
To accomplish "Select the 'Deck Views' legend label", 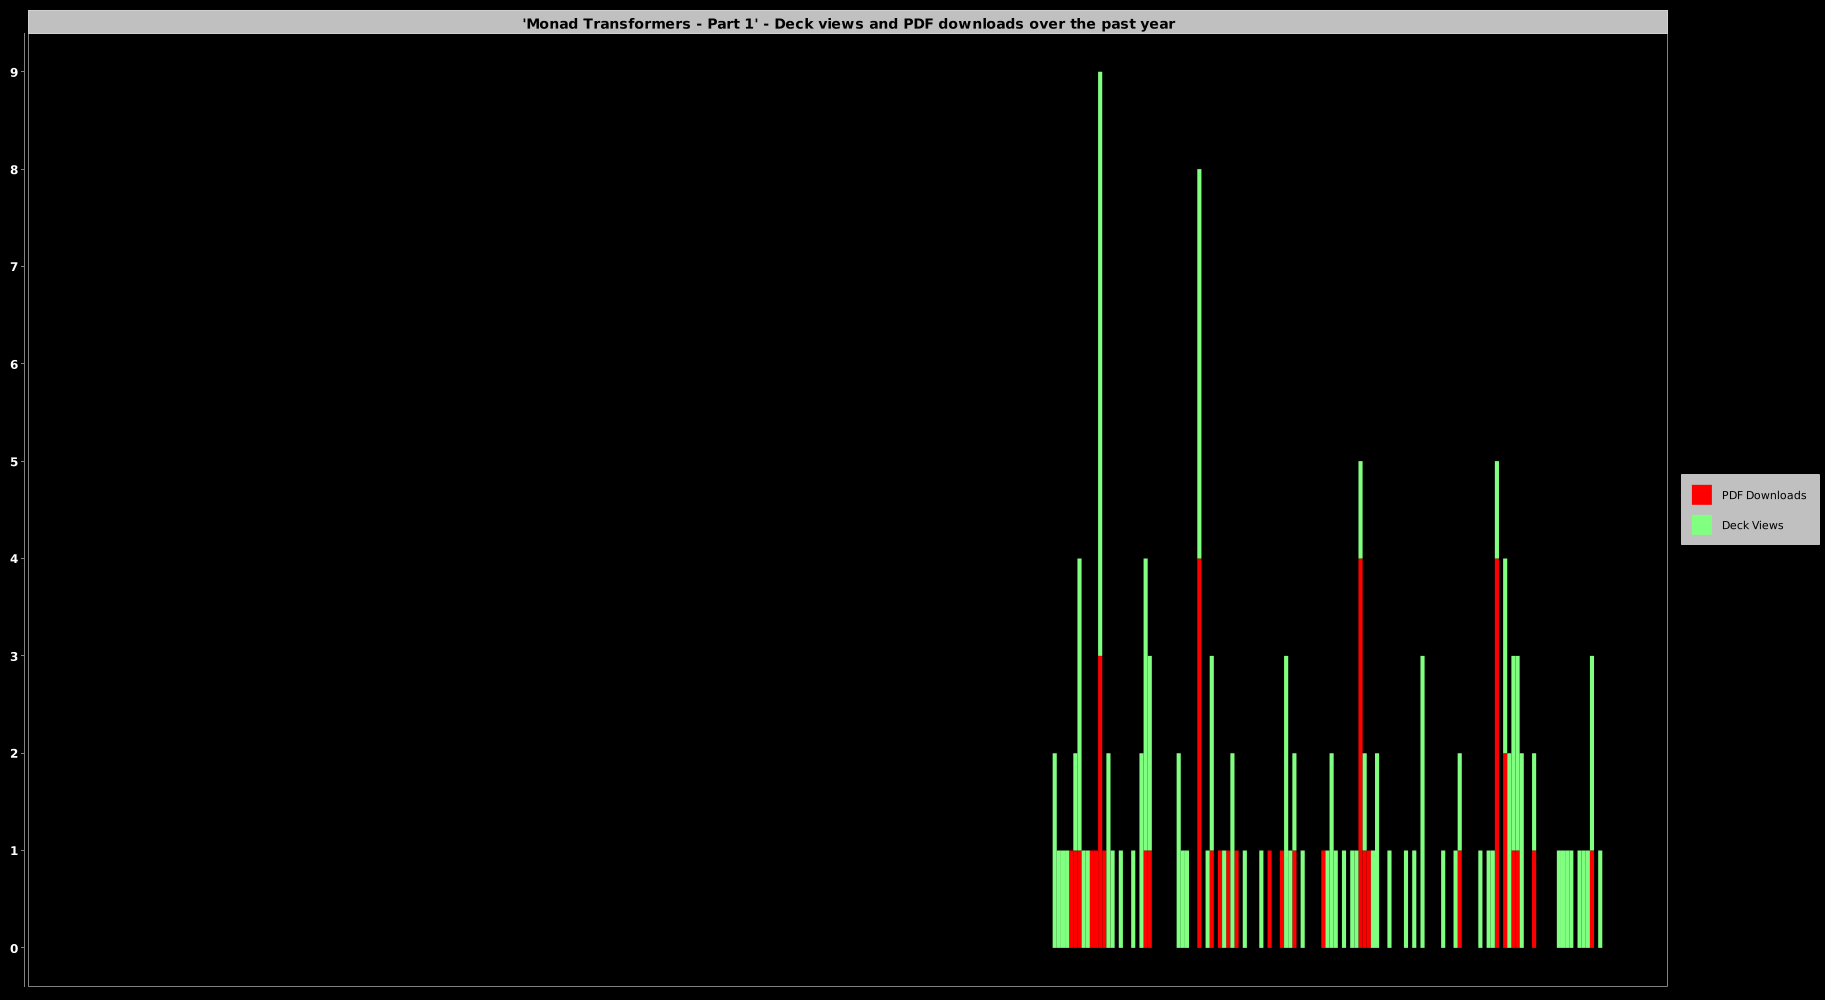I will (1752, 525).
